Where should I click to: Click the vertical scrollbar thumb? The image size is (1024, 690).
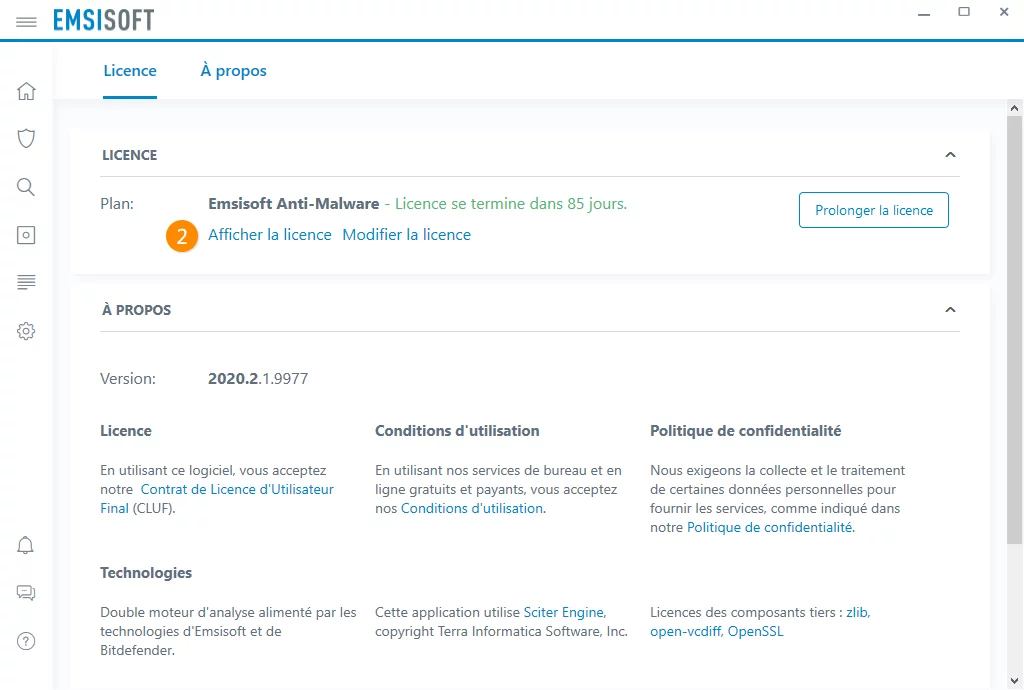(1014, 330)
